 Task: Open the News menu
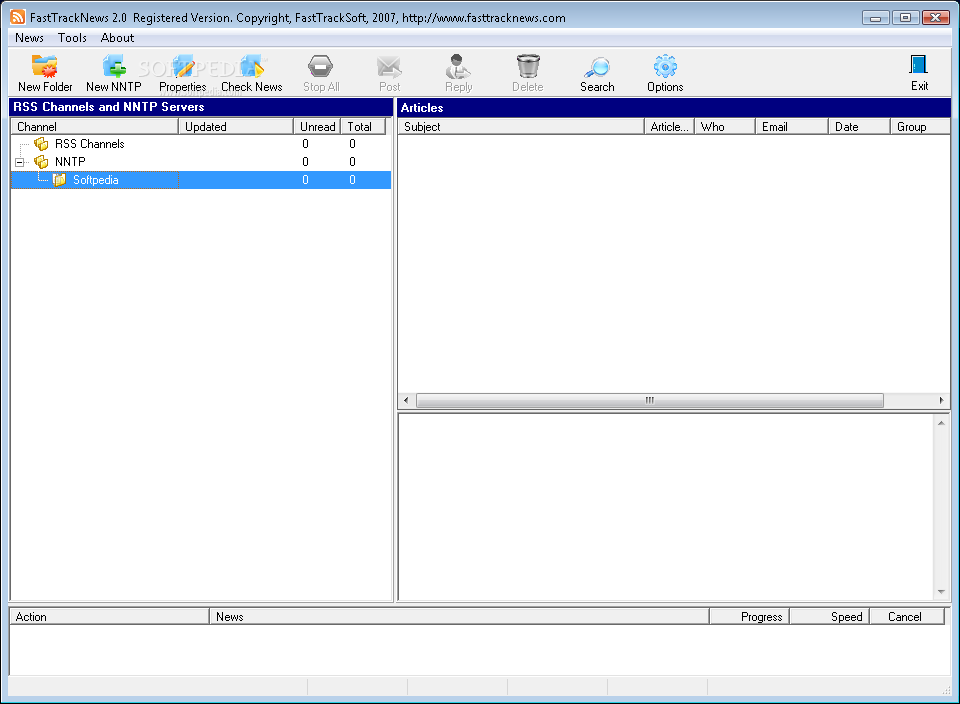pyautogui.click(x=29, y=38)
